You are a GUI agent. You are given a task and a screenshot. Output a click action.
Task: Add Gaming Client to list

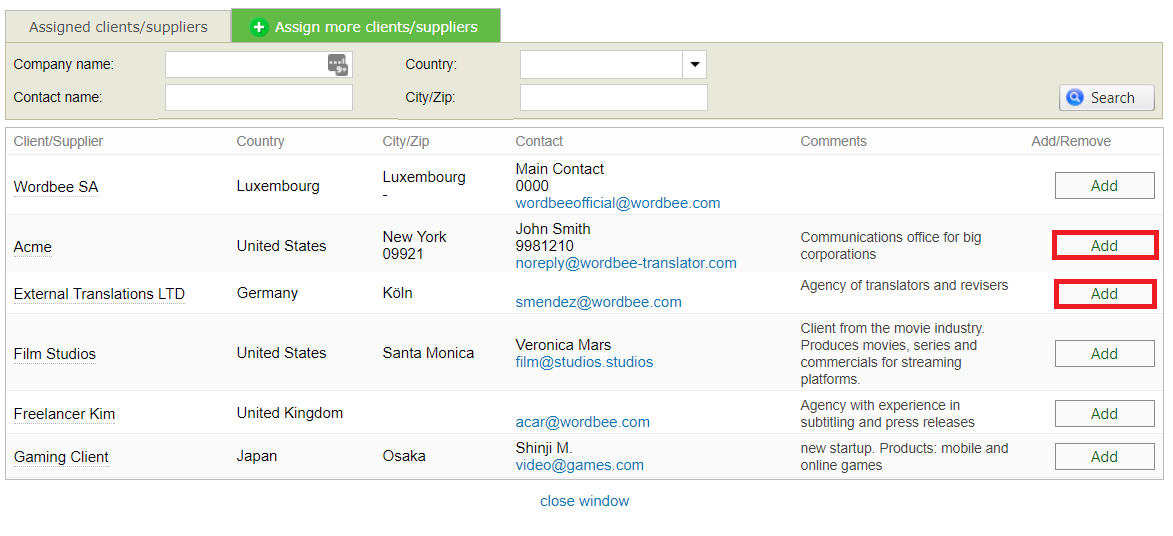coord(1104,457)
